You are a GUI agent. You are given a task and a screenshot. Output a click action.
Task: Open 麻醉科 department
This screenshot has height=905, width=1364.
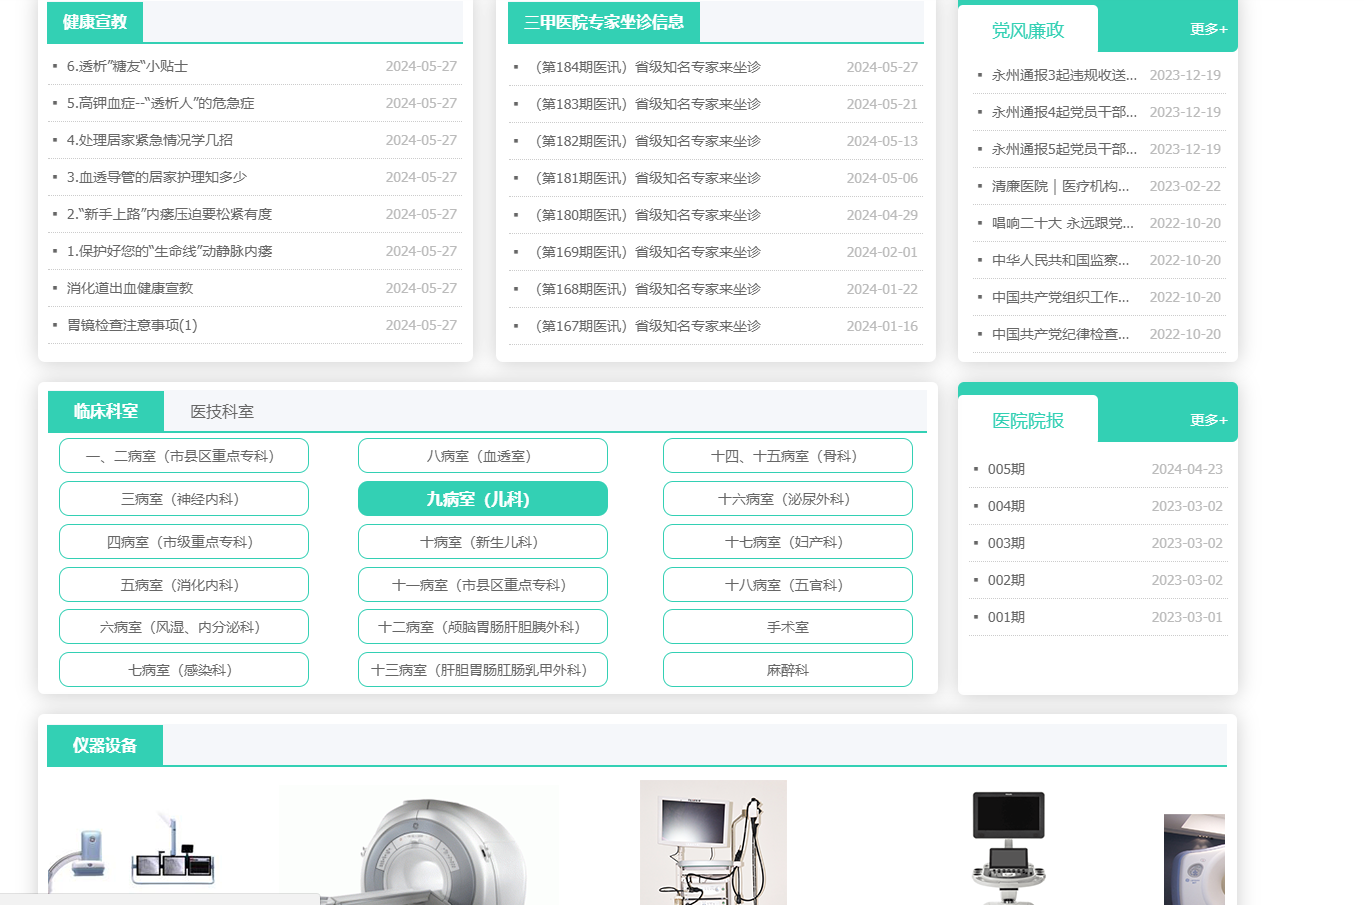pyautogui.click(x=788, y=670)
